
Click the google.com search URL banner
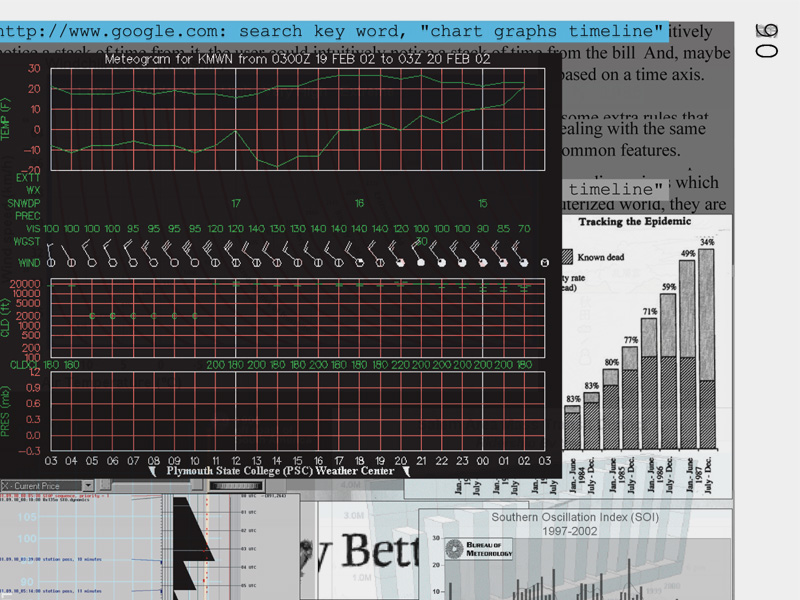332,31
